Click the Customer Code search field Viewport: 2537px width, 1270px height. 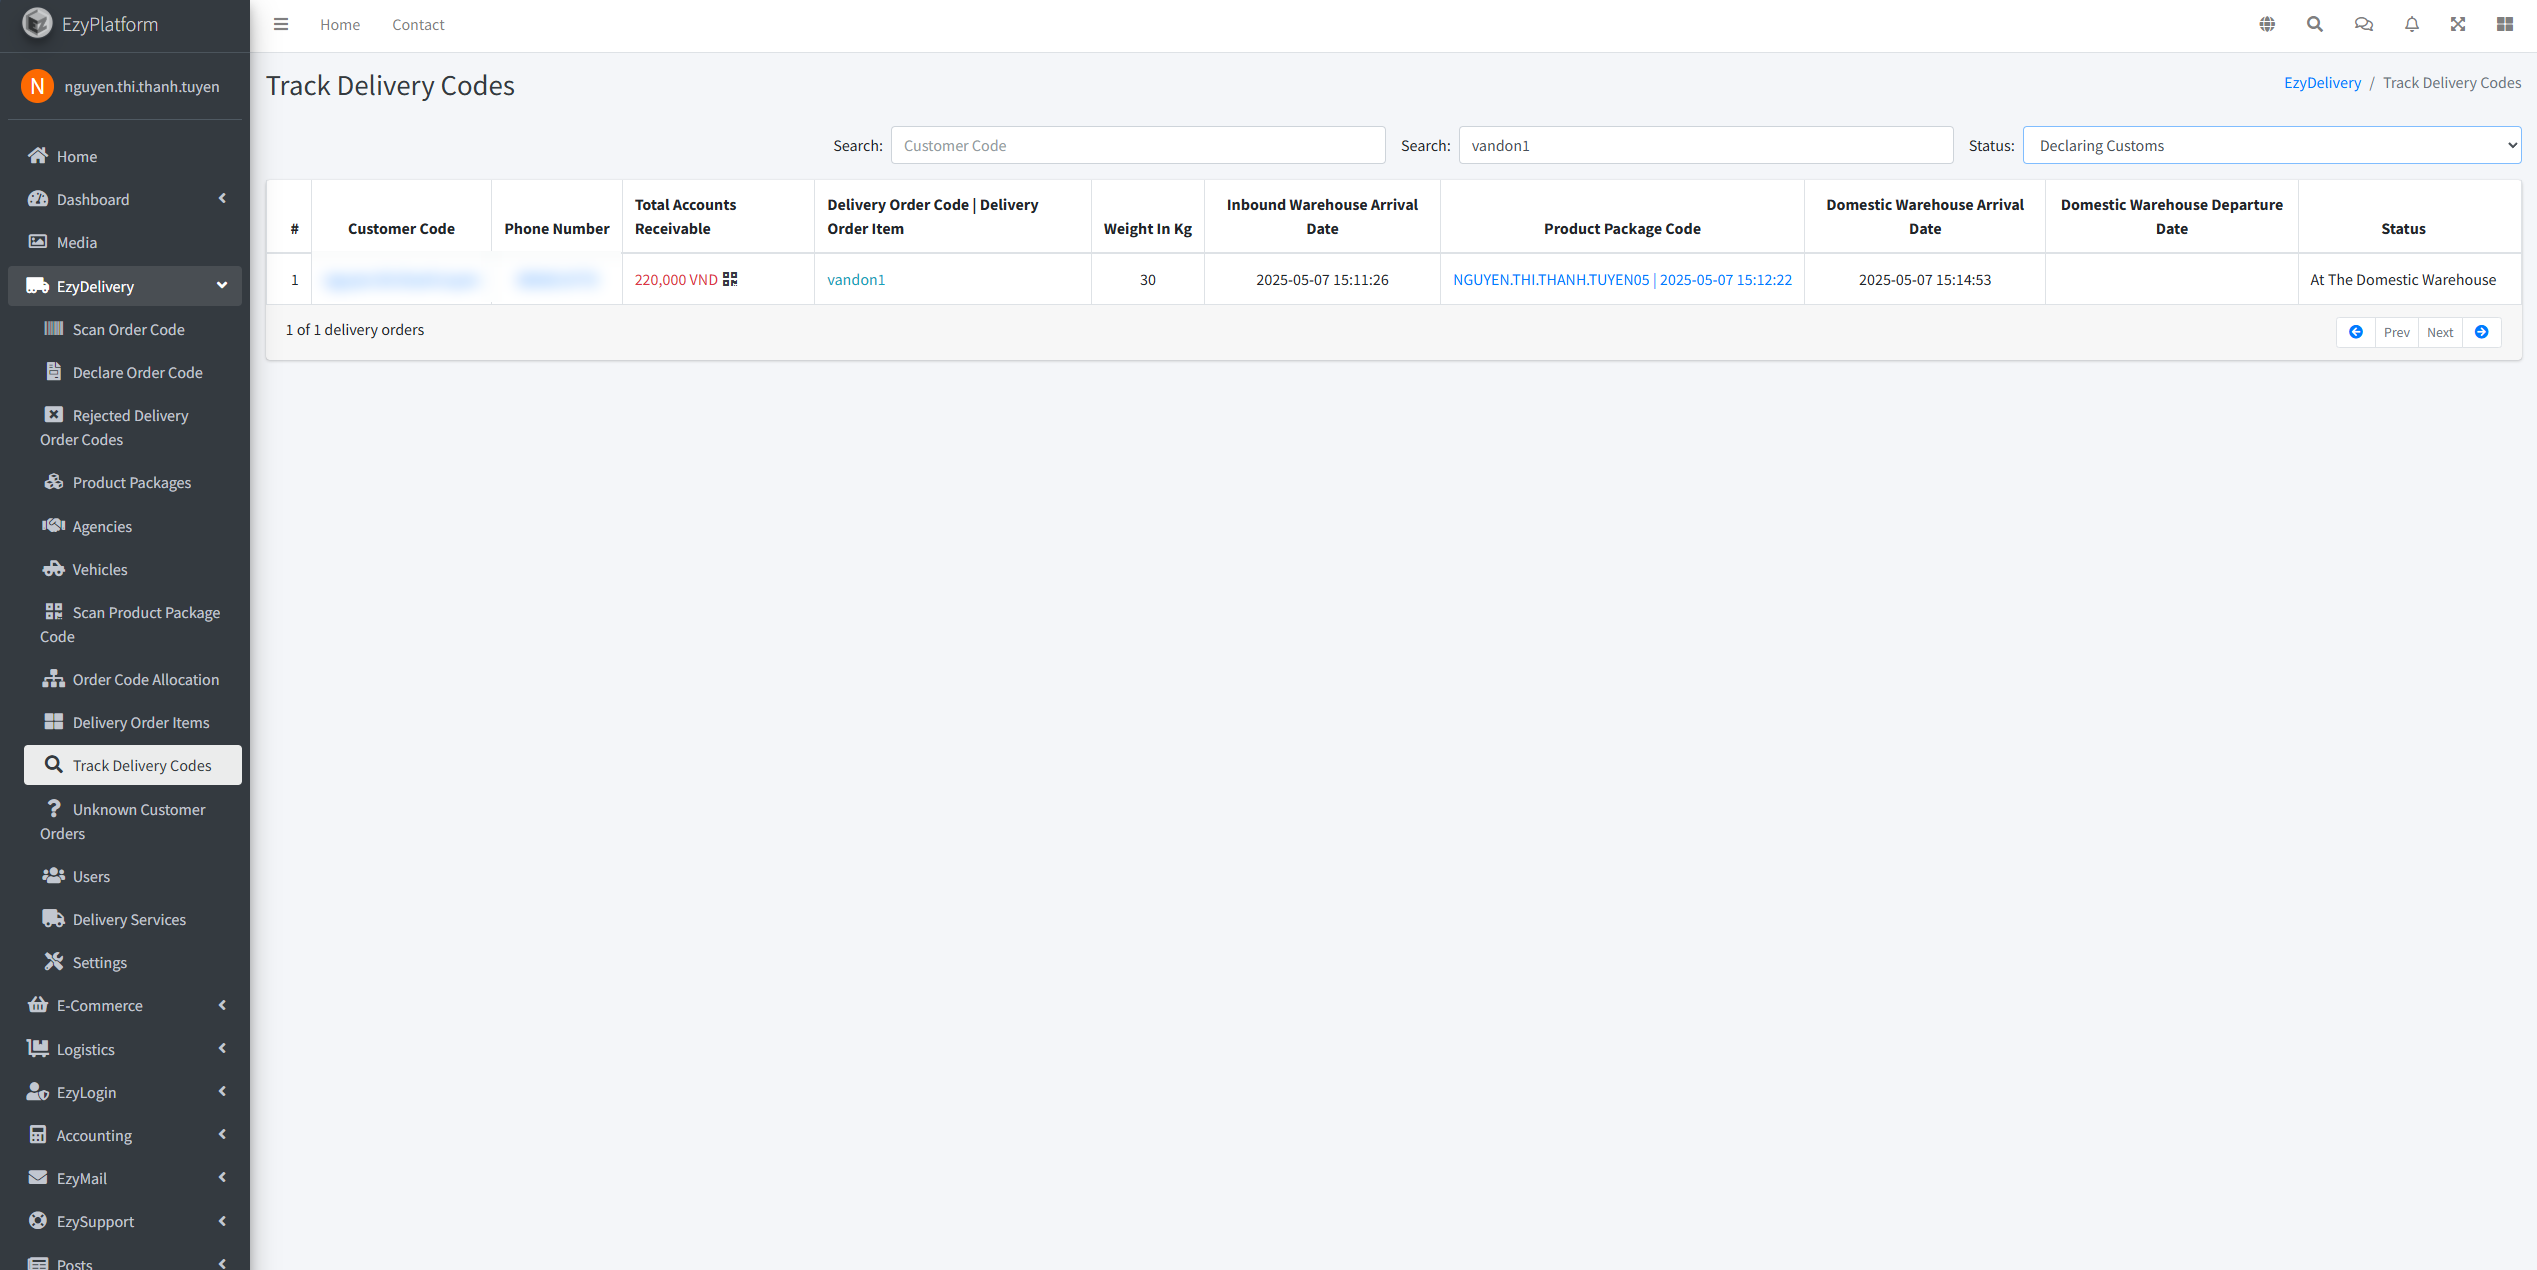click(1137, 145)
